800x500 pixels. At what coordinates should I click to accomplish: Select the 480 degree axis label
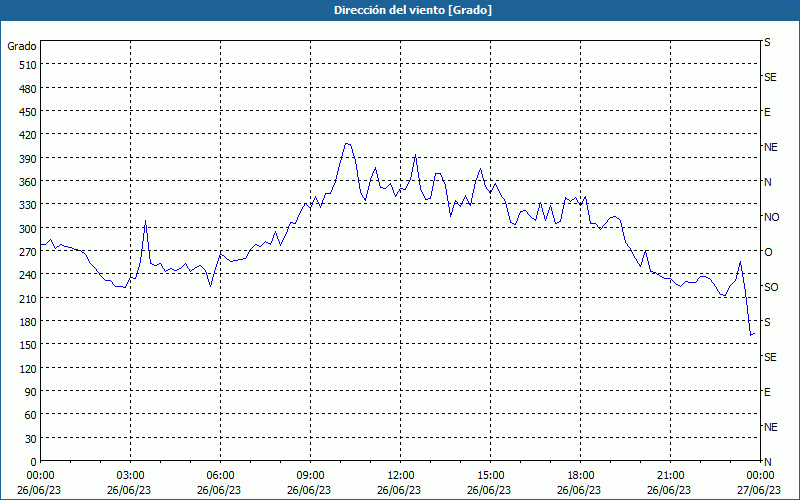(29, 89)
